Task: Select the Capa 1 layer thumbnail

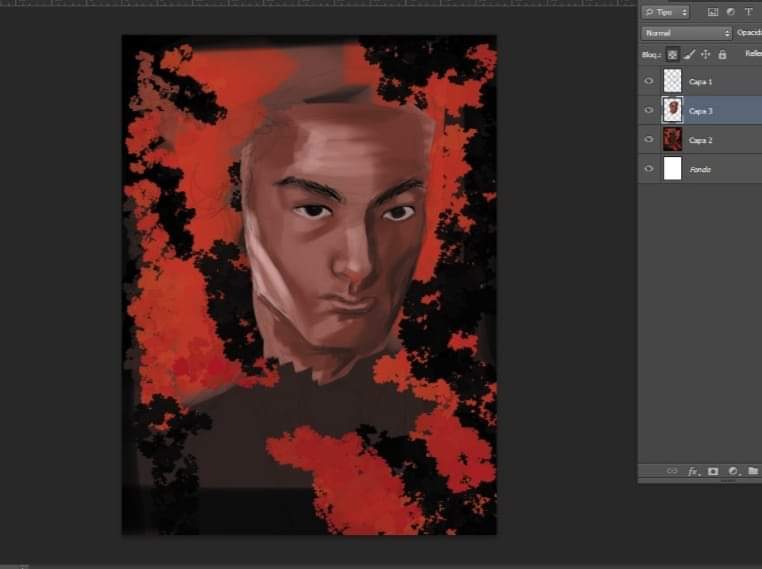Action: tap(673, 81)
